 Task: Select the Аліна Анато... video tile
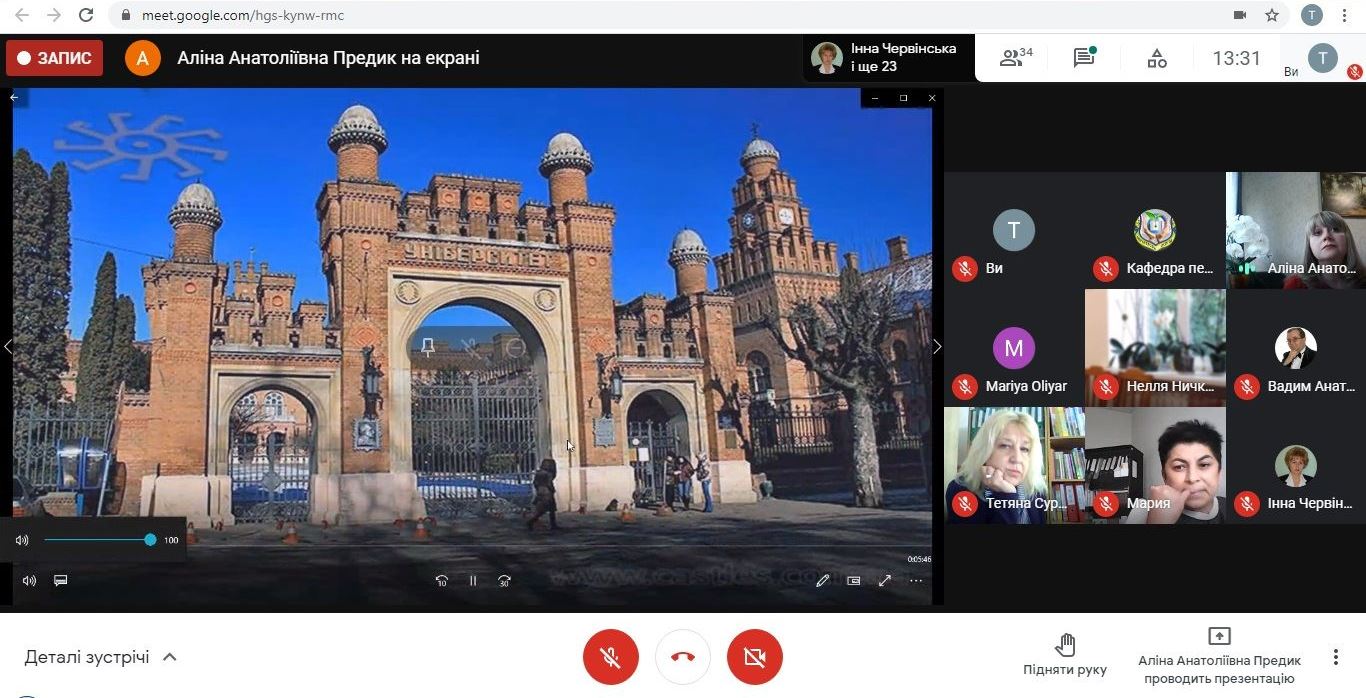(x=1296, y=231)
